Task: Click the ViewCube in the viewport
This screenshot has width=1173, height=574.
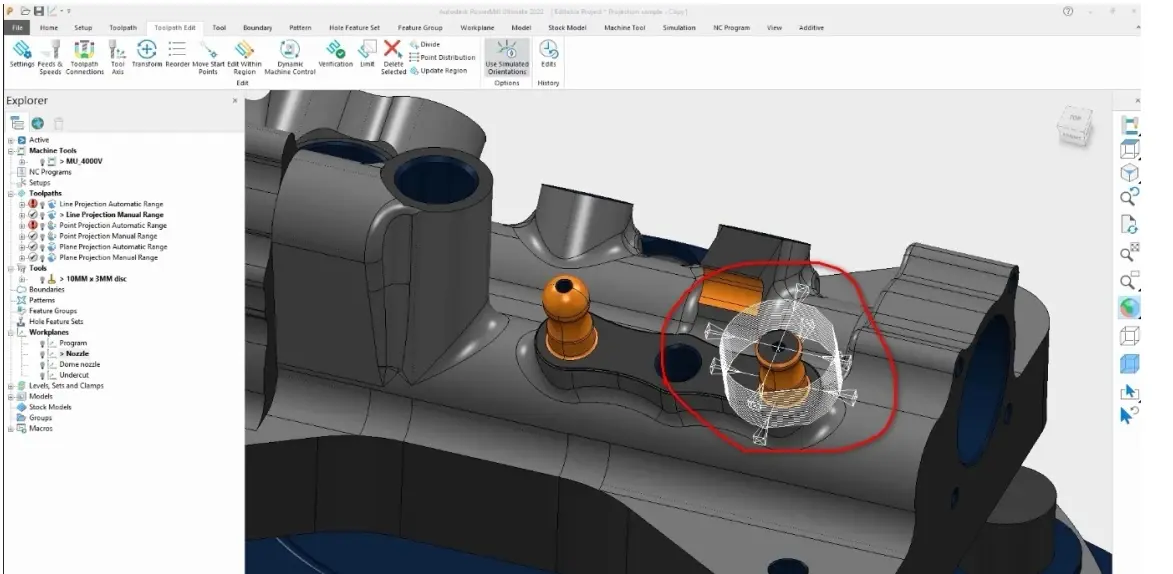Action: point(1074,125)
